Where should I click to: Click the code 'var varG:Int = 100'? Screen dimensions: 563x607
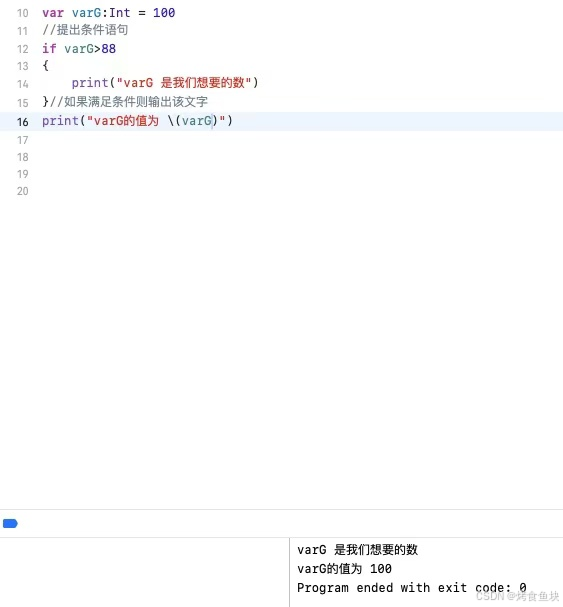(x=109, y=13)
